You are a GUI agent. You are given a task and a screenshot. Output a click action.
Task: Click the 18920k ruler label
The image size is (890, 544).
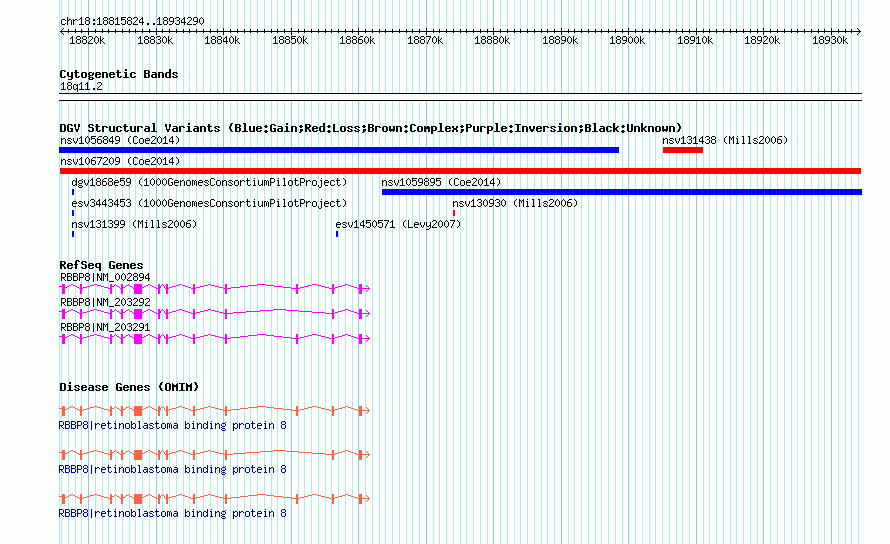pyautogui.click(x=762, y=40)
